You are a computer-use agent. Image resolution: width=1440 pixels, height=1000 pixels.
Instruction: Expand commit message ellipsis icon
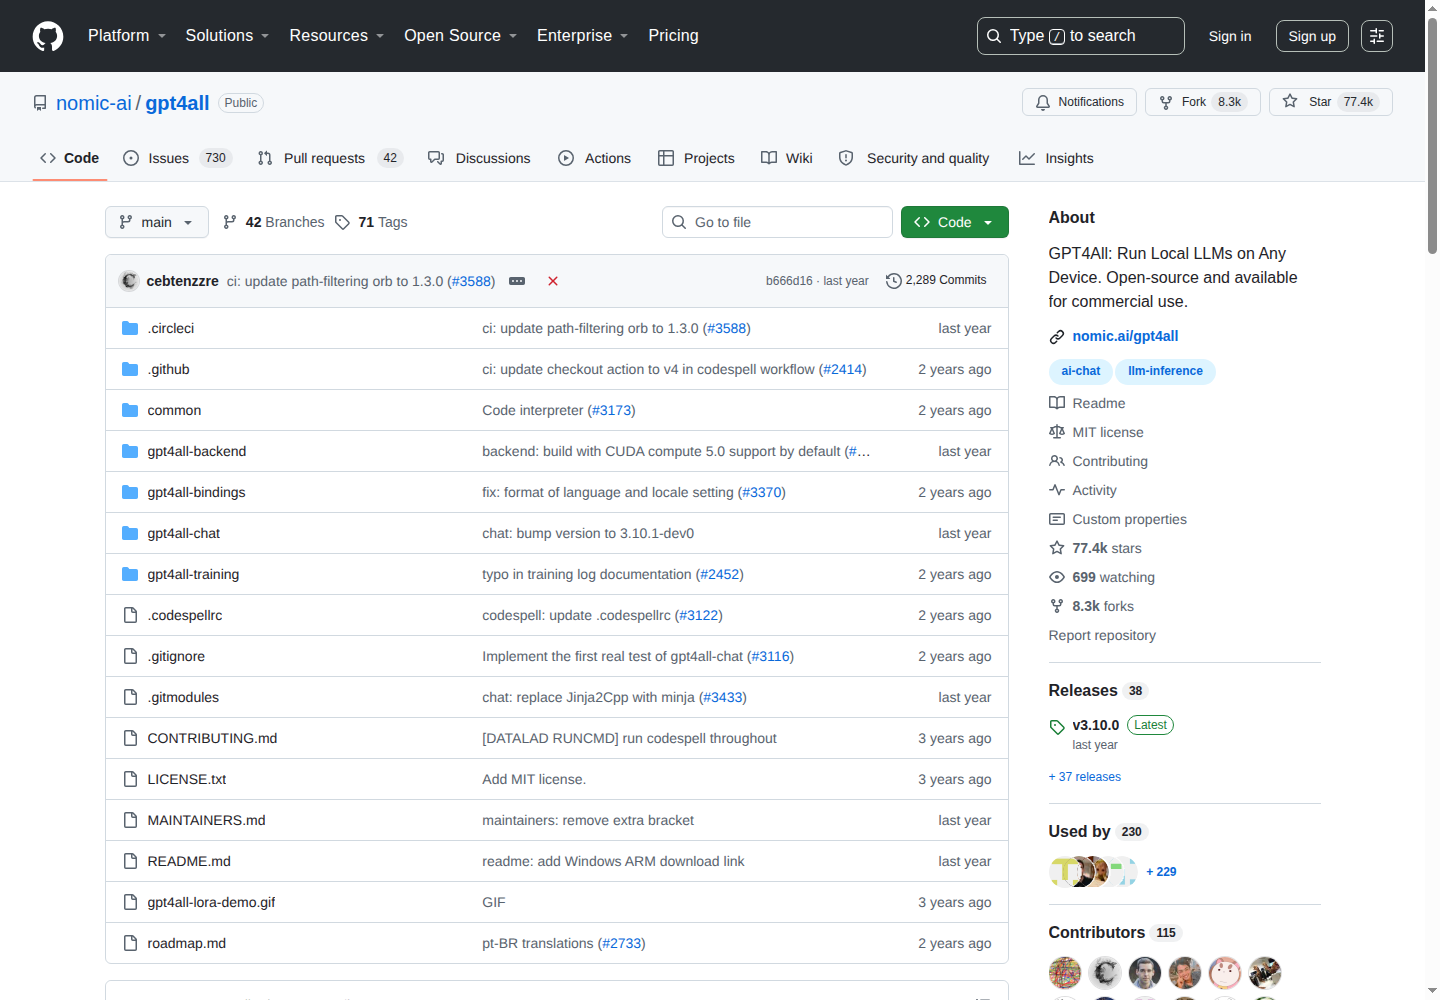tap(517, 281)
